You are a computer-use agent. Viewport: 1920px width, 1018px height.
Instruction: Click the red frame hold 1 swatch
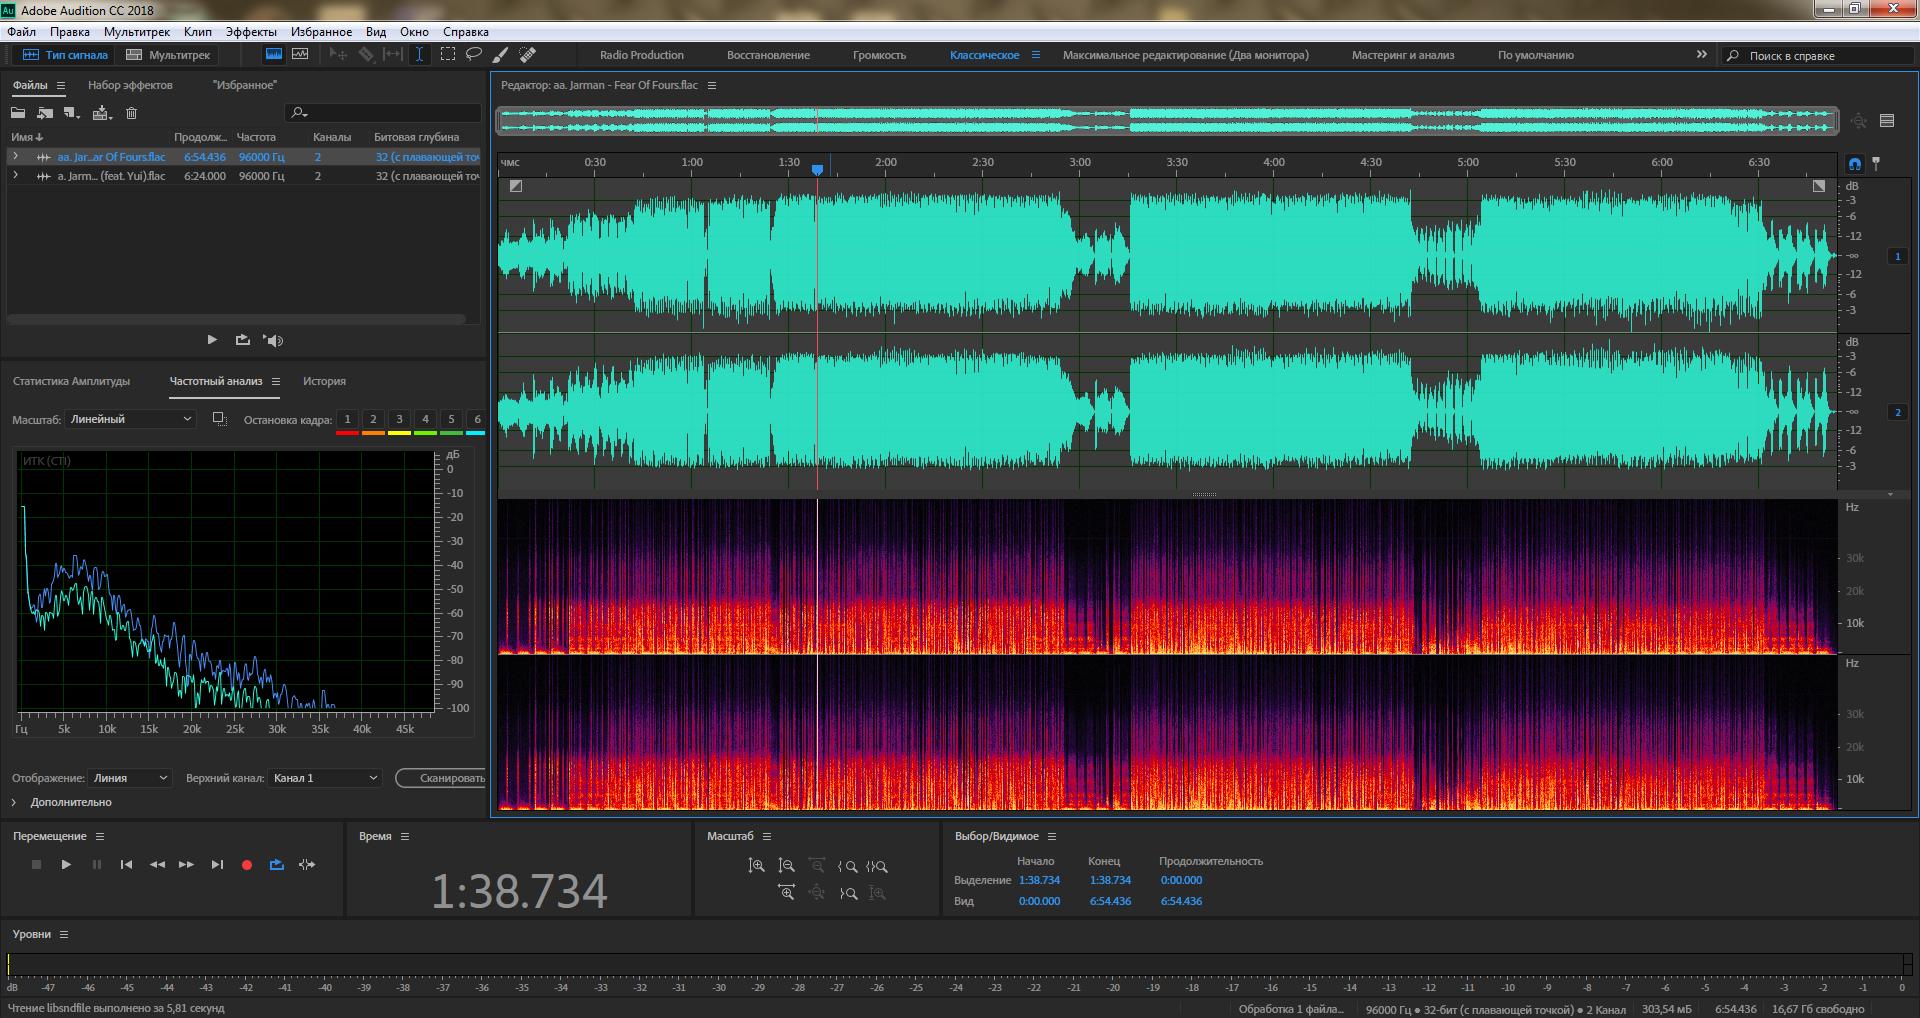click(347, 421)
